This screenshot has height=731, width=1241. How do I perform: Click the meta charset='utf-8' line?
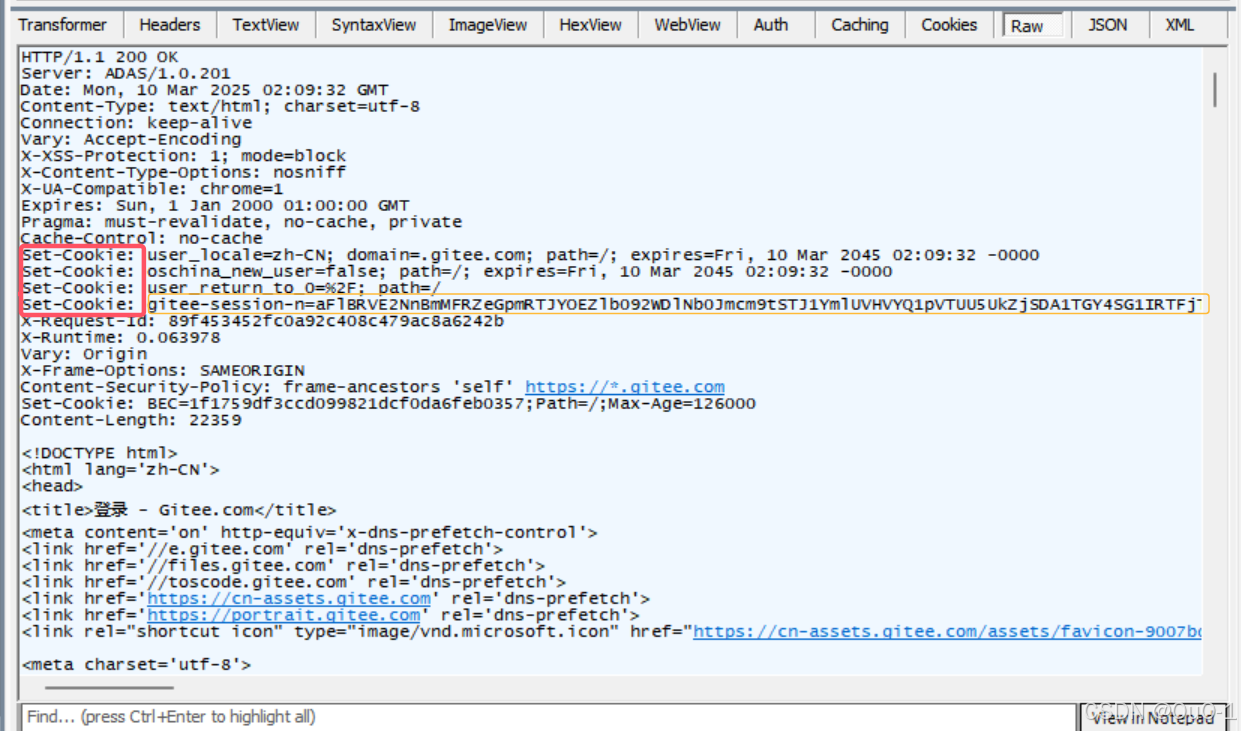(x=136, y=664)
